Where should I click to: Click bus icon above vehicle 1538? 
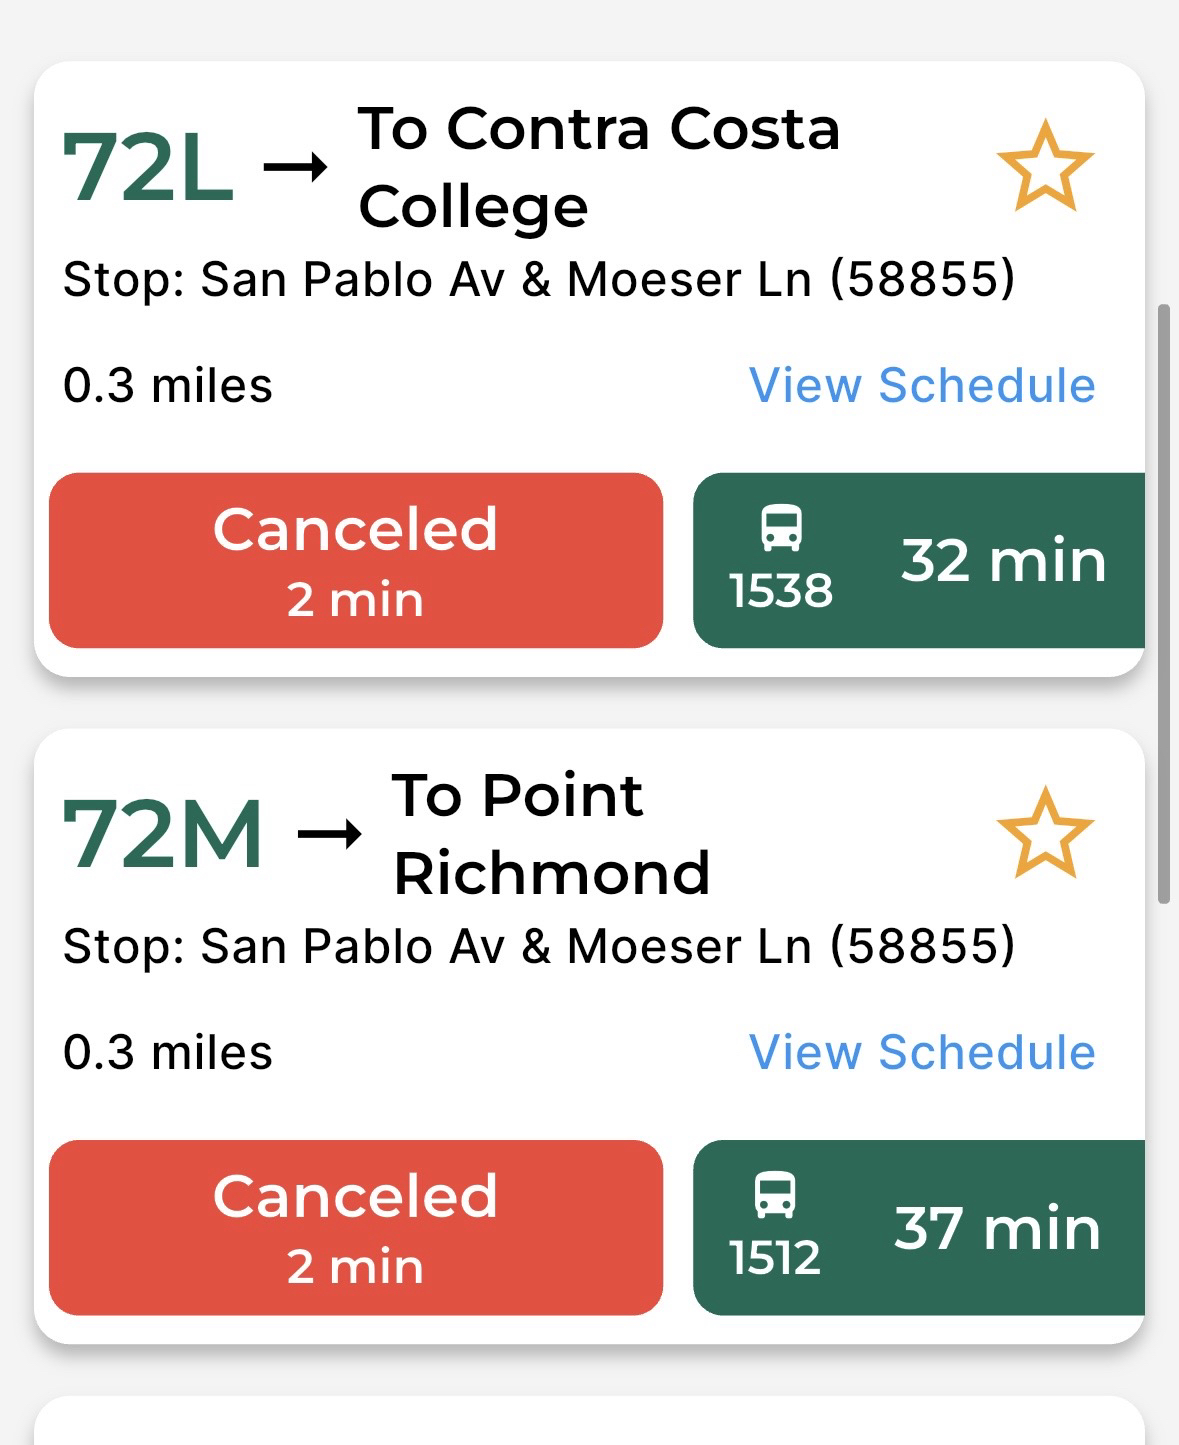click(x=781, y=528)
